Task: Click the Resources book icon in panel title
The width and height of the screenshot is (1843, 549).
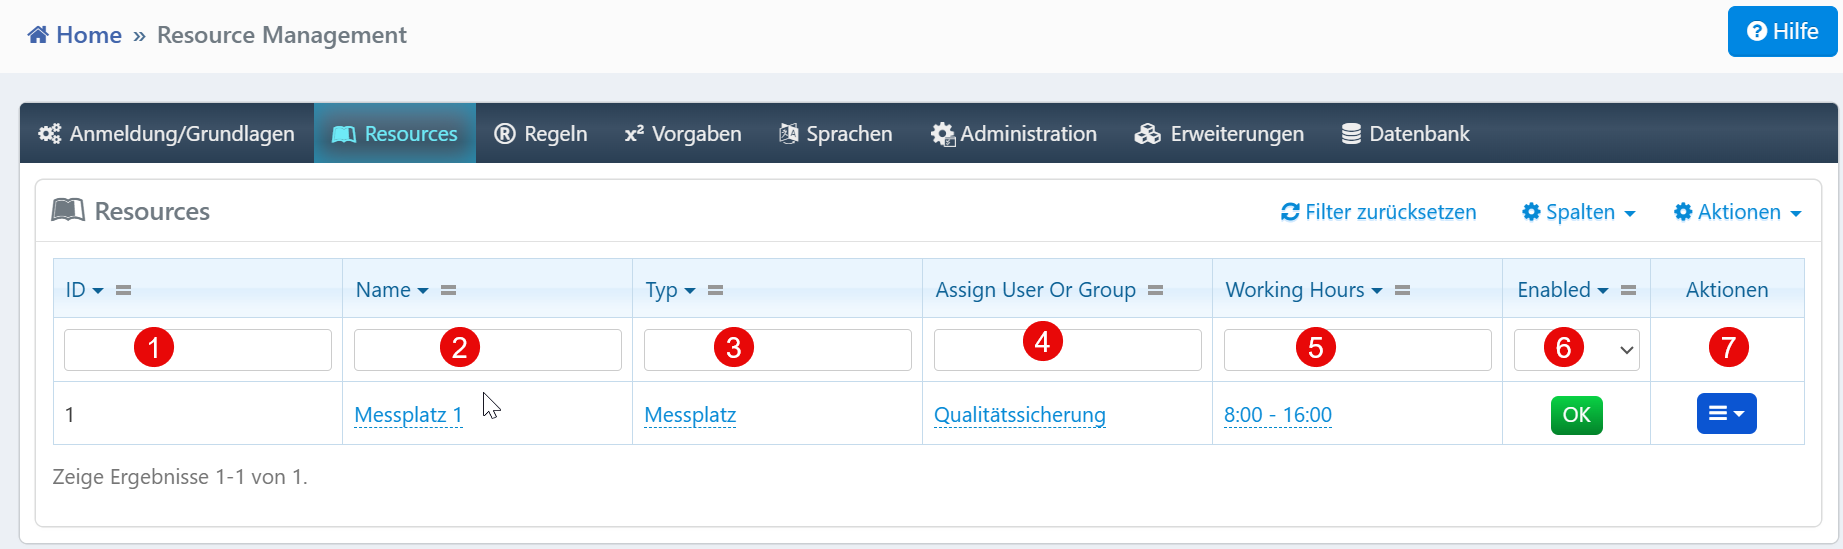Action: [68, 210]
